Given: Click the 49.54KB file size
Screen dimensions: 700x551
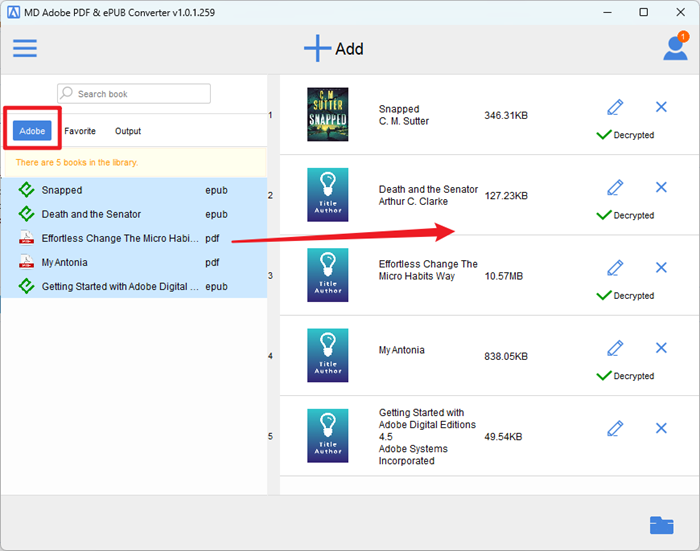Looking at the screenshot, I should click(x=503, y=437).
